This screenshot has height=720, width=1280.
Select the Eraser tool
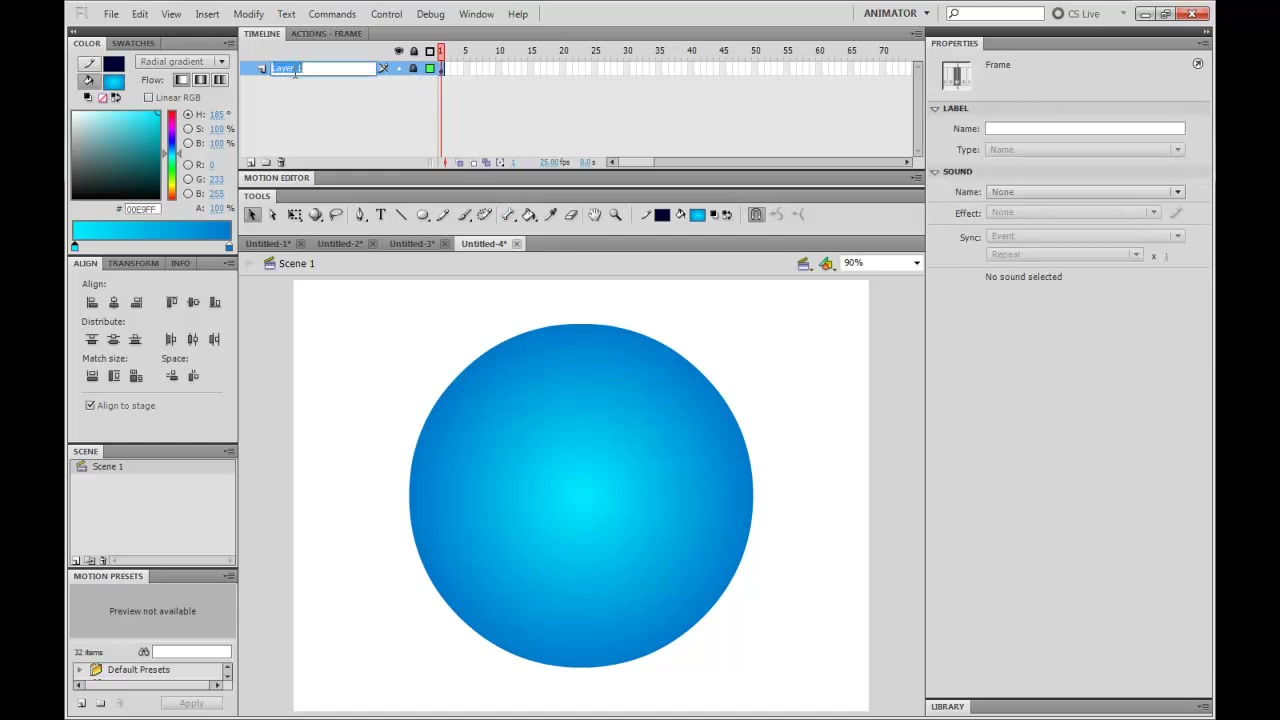click(571, 214)
